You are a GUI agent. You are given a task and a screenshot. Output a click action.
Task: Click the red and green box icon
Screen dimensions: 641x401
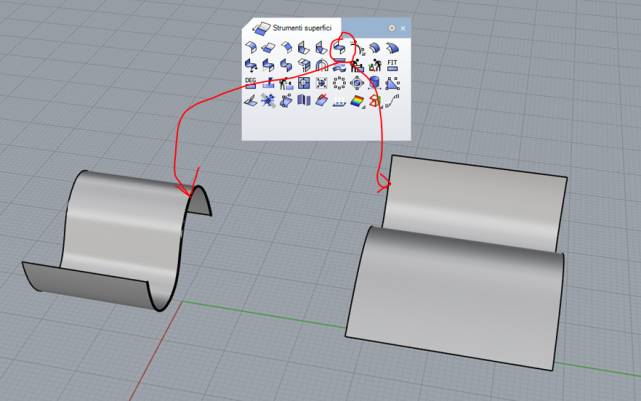click(x=375, y=101)
